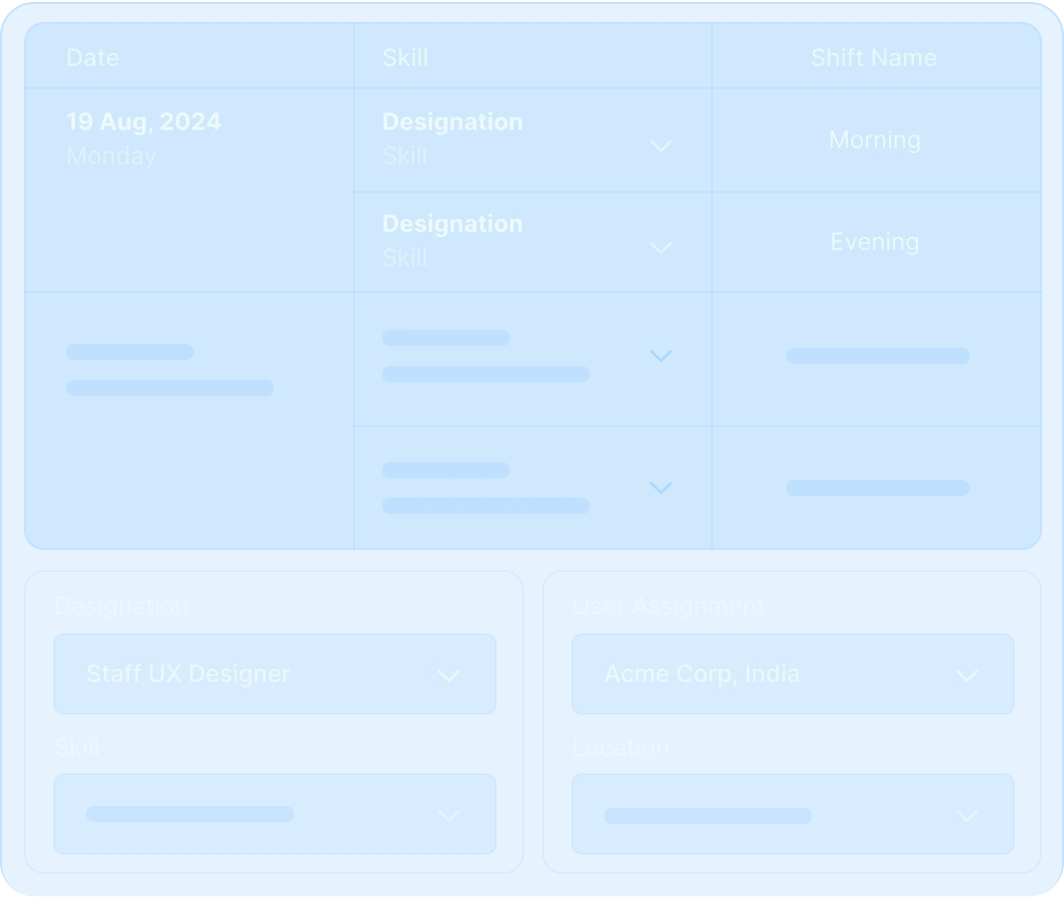Open the empty Skill dropdown below Designation
The image size is (1064, 897).
(x=275, y=814)
